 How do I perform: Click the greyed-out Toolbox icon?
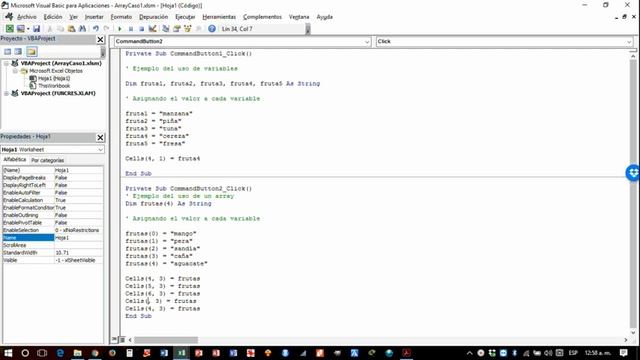tap(199, 29)
